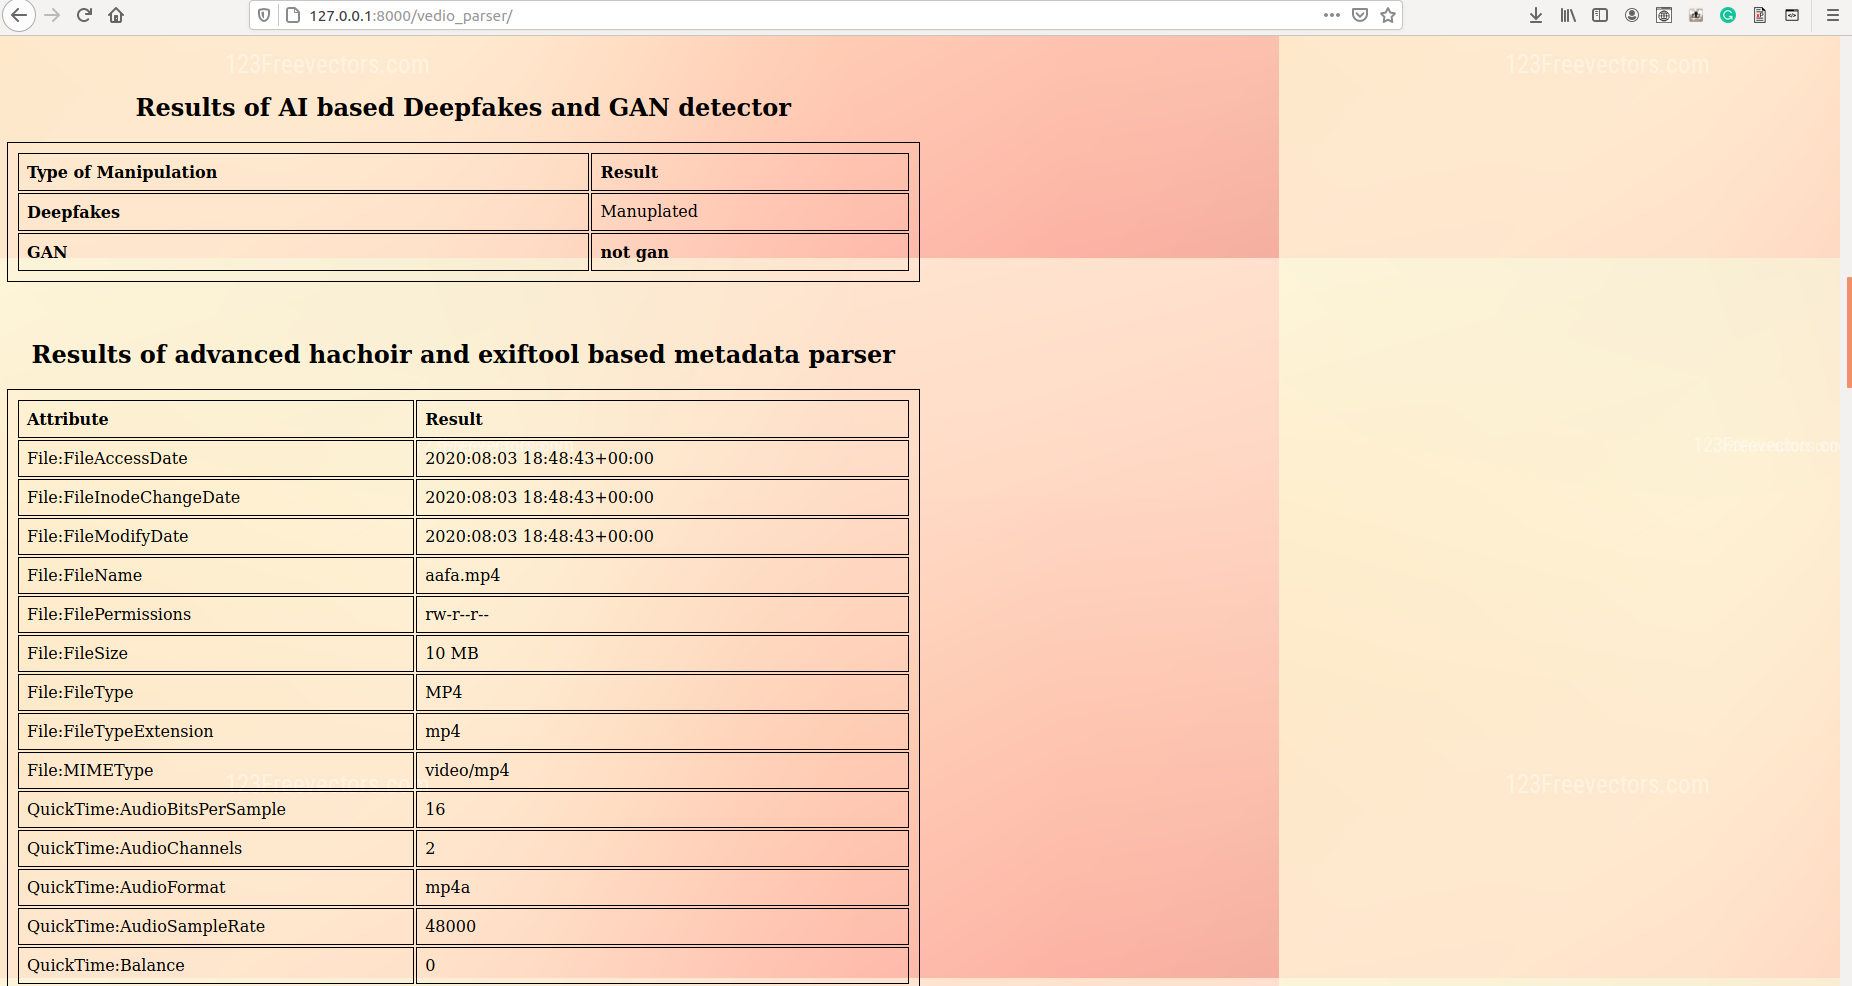Click the code window extension icon

click(x=1792, y=15)
